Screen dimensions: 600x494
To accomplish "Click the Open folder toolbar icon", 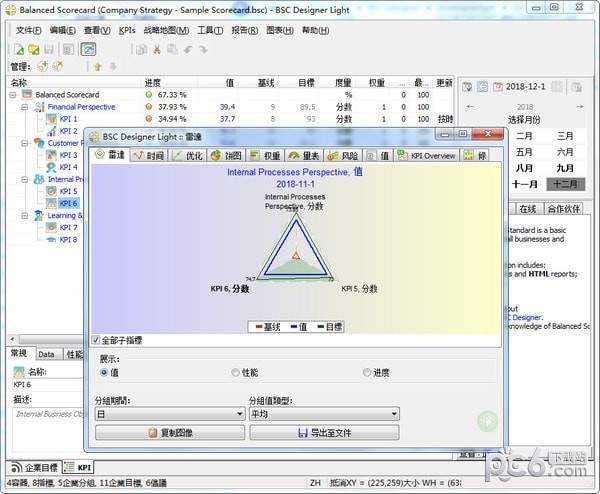I will 34,49.
